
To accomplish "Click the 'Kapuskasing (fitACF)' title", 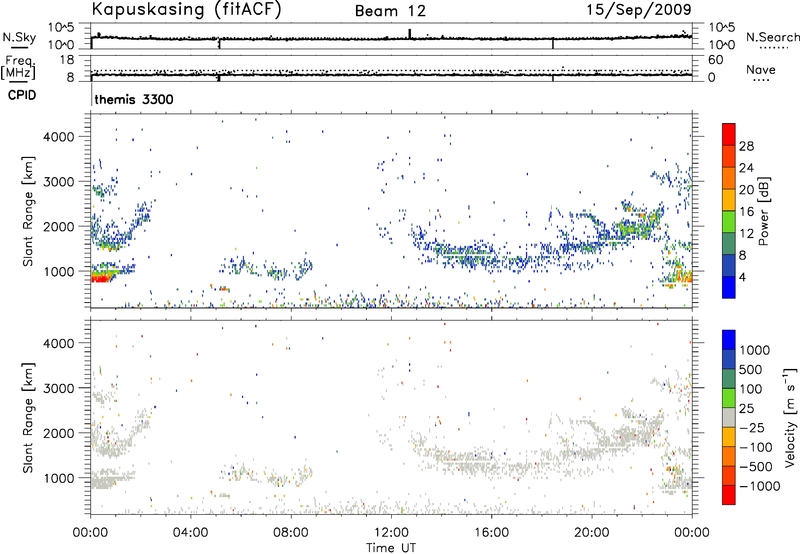I will 186,10.
